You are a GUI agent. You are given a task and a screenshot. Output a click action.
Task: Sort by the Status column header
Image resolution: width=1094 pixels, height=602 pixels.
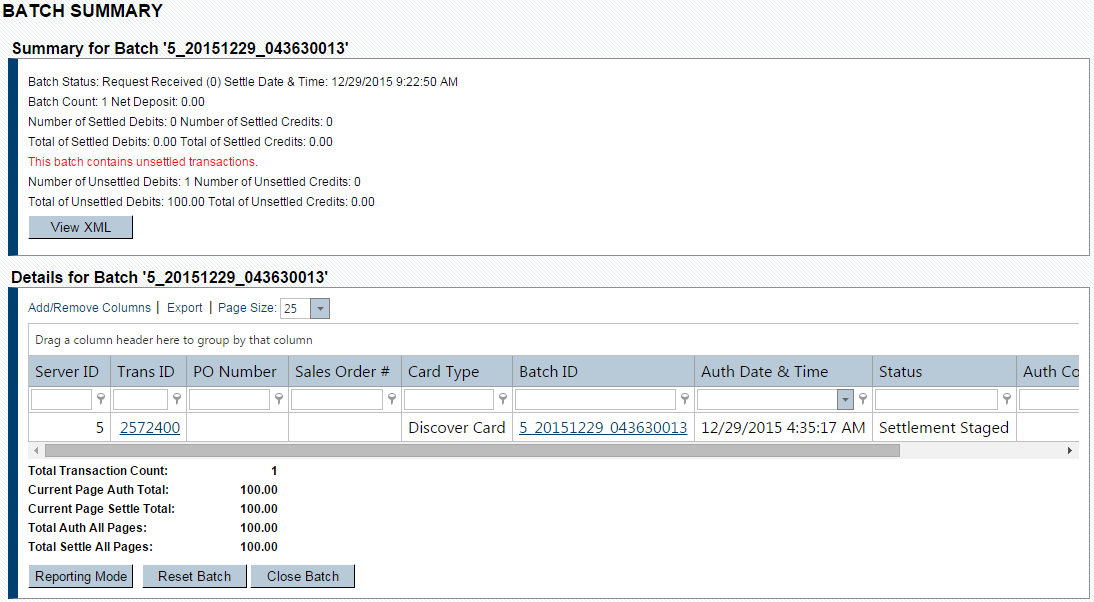click(900, 372)
